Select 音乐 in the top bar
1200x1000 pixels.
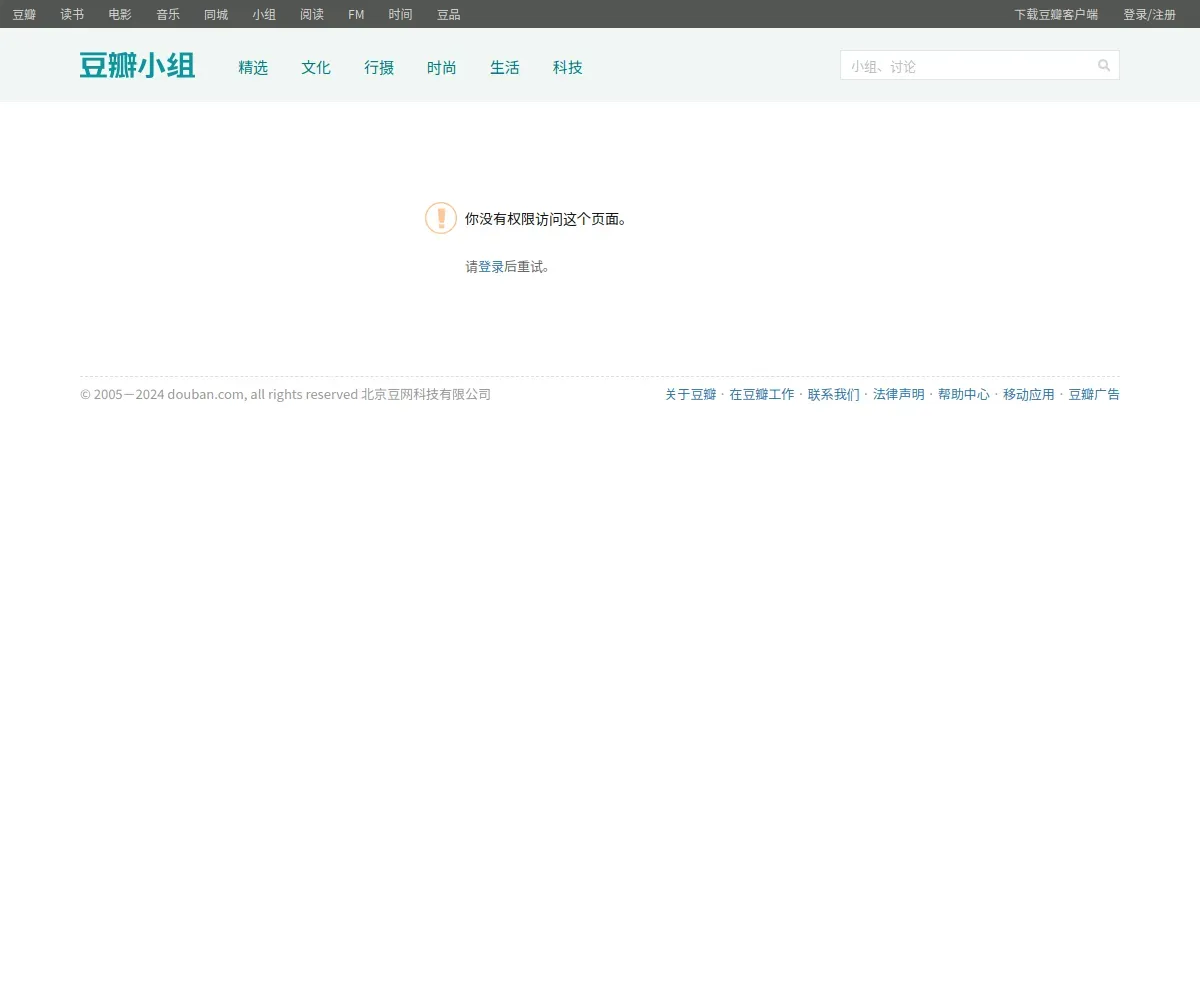pyautogui.click(x=168, y=14)
